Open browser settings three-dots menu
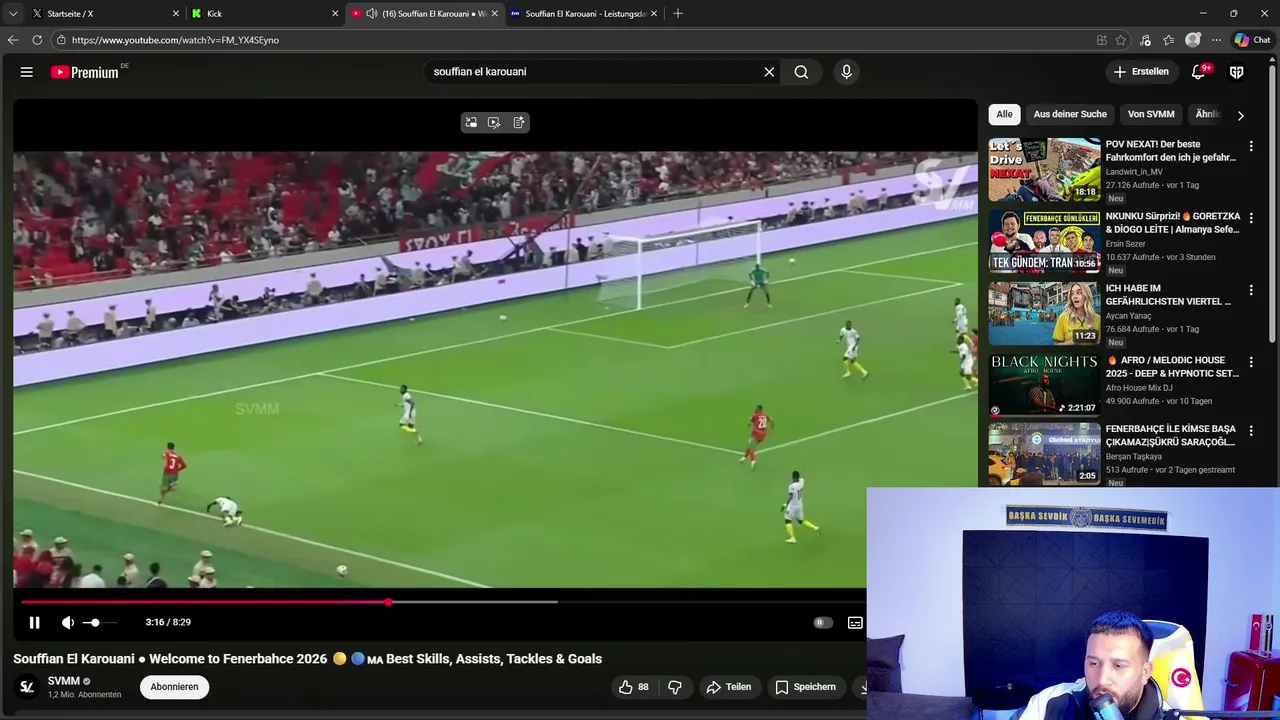1280x720 pixels. [x=1216, y=40]
